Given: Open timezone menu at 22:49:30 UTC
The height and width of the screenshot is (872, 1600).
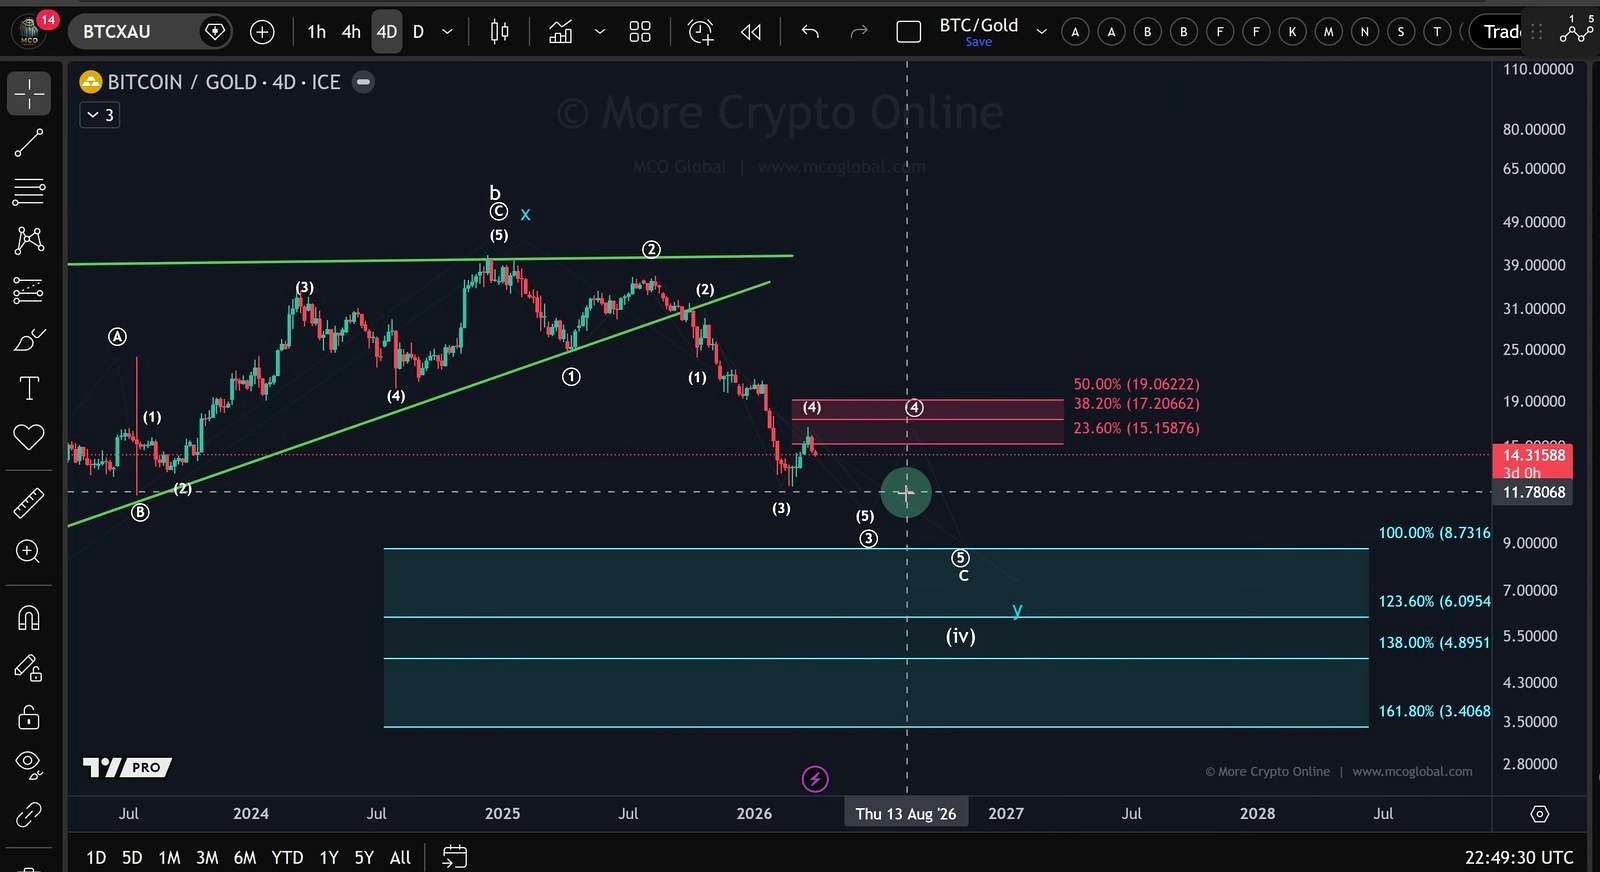Looking at the screenshot, I should click(x=1519, y=857).
